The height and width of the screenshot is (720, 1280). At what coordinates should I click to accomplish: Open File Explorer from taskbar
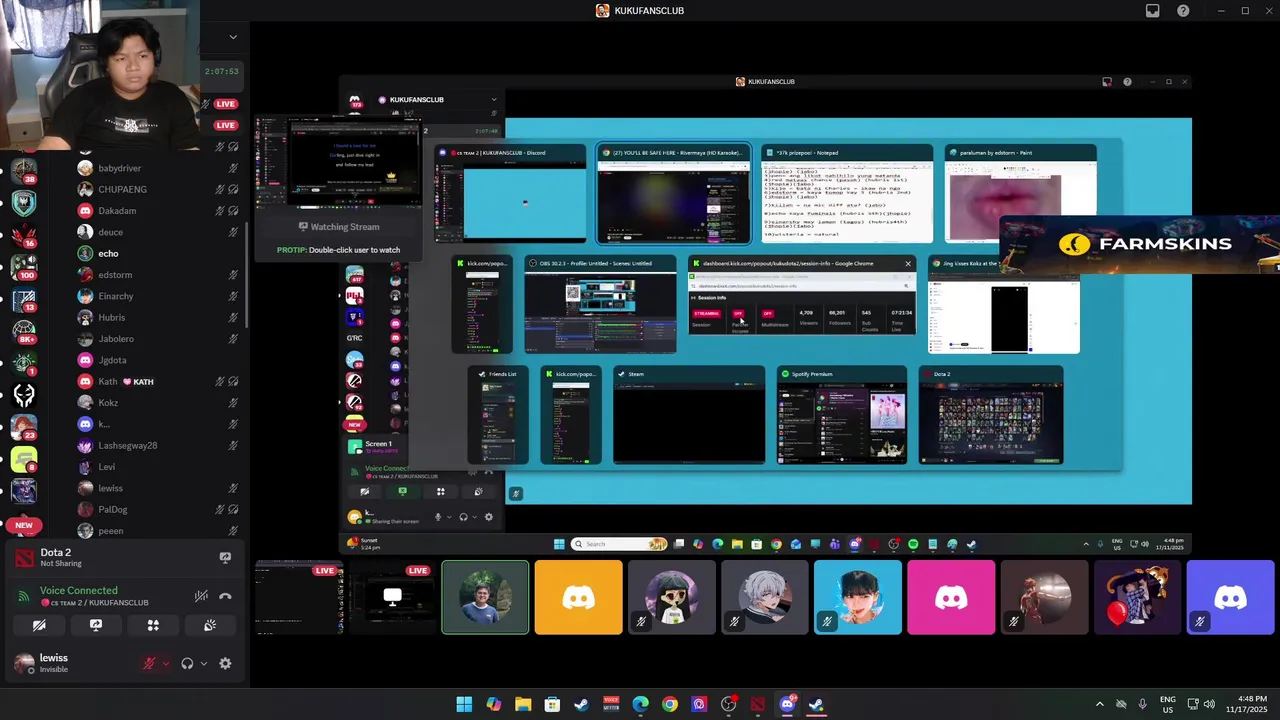pyautogui.click(x=523, y=704)
